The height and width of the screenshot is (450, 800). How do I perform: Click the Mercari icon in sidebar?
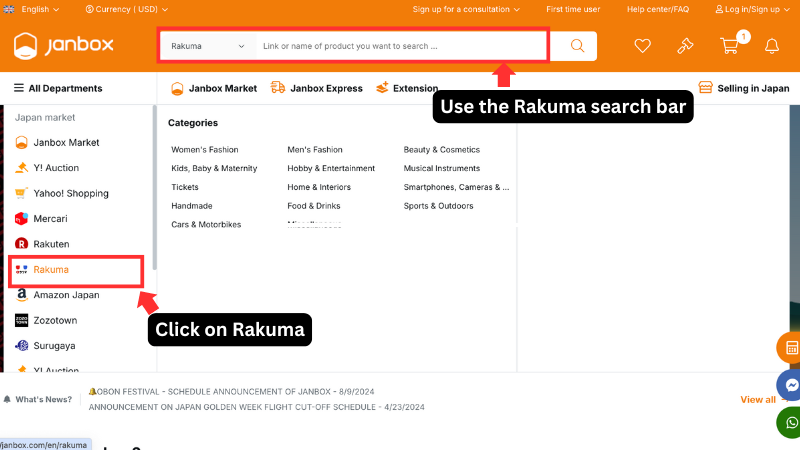[21, 218]
